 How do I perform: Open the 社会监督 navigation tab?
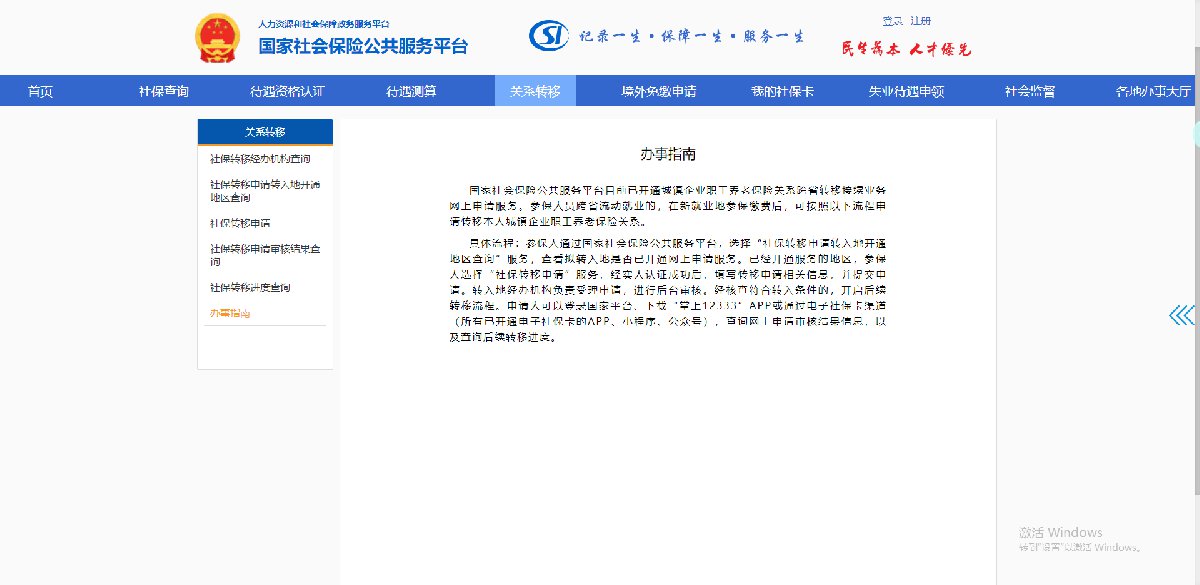1030,91
